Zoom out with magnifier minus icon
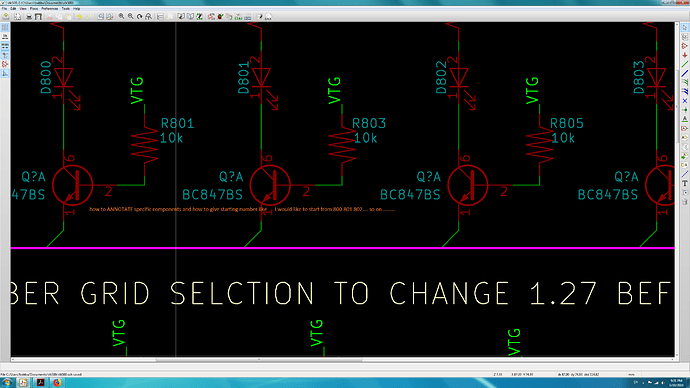Screen dimensions: 690x388 coord(131,17)
